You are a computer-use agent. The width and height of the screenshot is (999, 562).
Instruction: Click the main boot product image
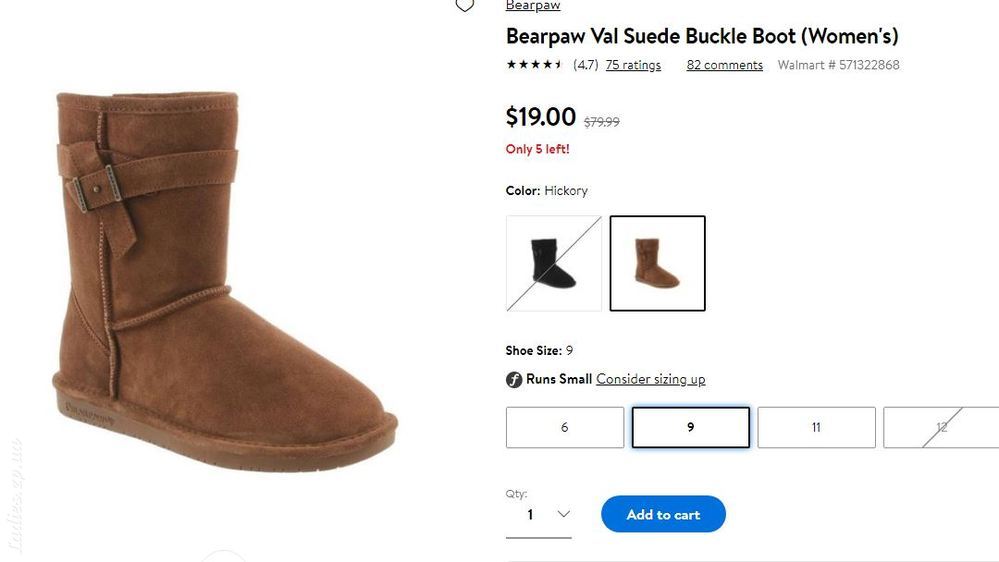224,280
